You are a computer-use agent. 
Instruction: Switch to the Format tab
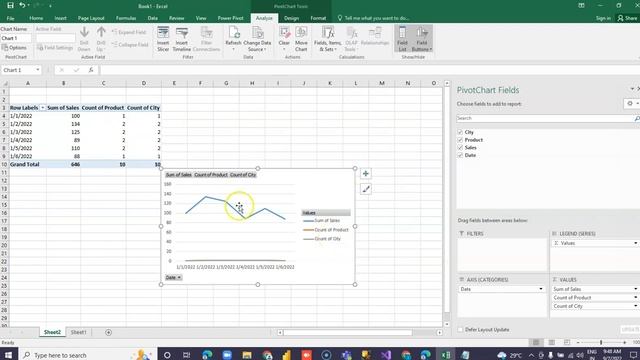click(318, 18)
